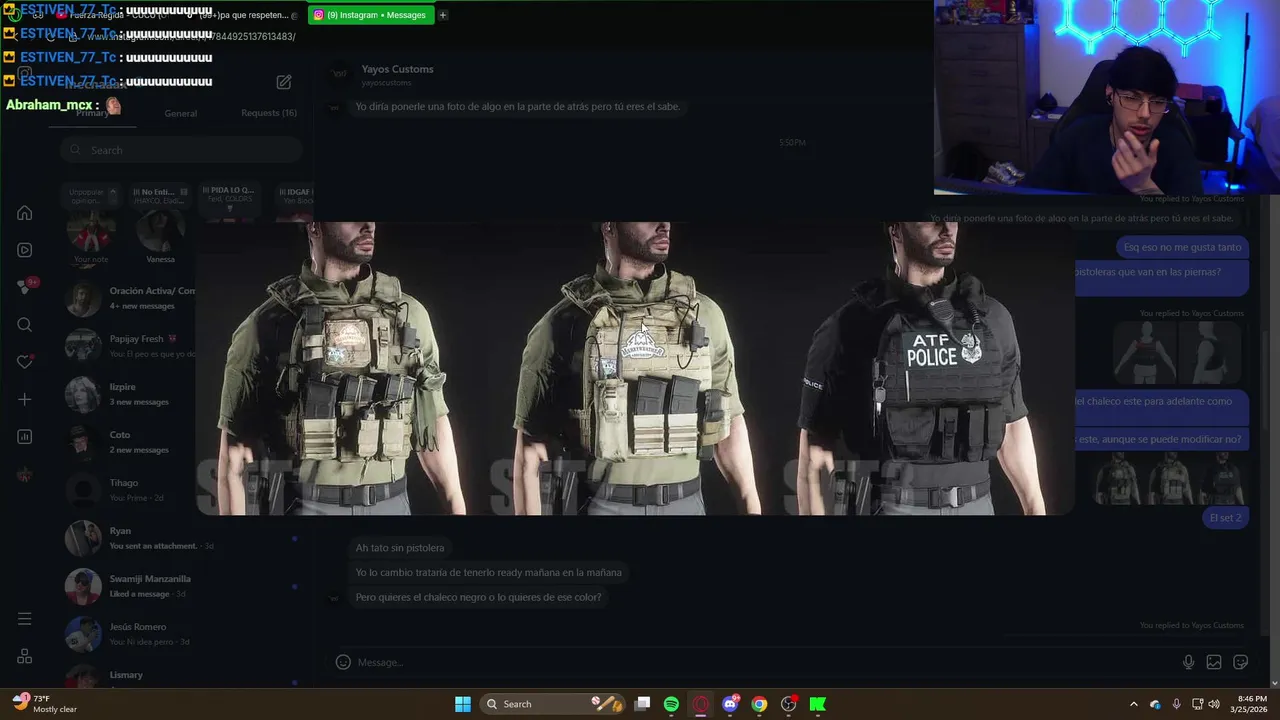
Task: Click the 'Esq eso no me gusta tanto' message
Action: tap(1182, 247)
